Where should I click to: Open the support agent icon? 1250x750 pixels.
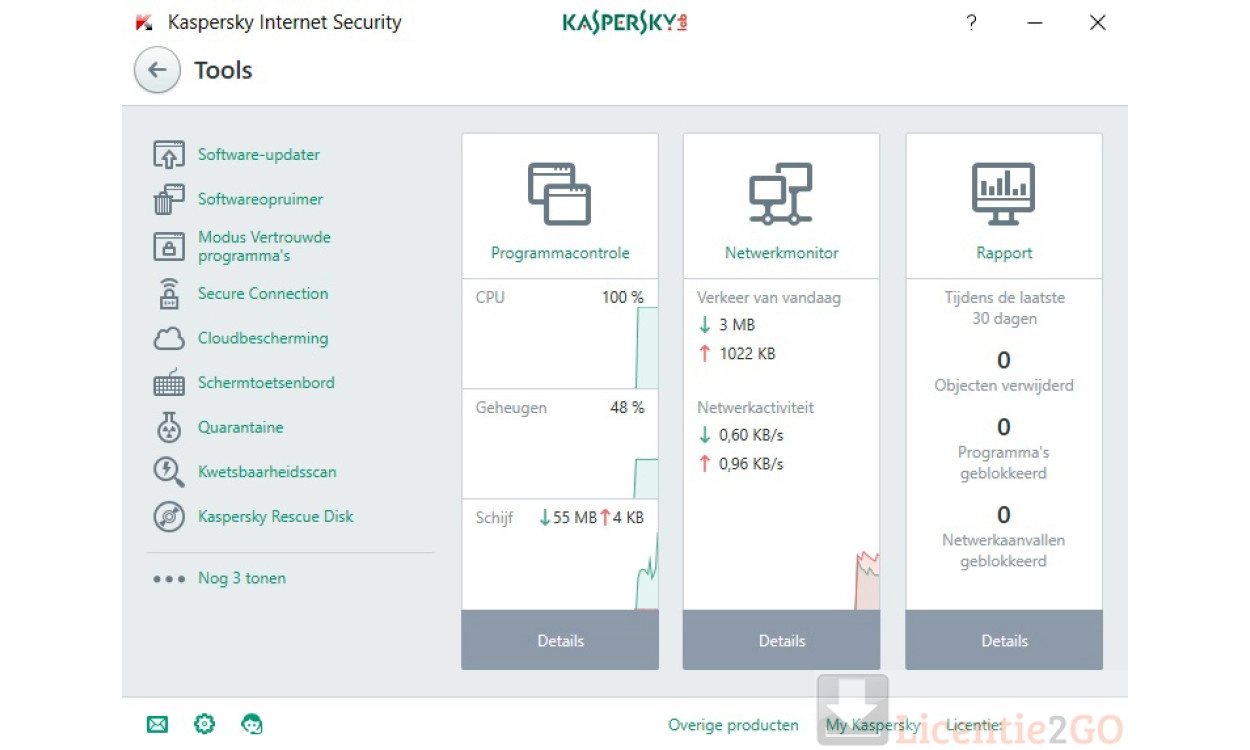pyautogui.click(x=252, y=724)
